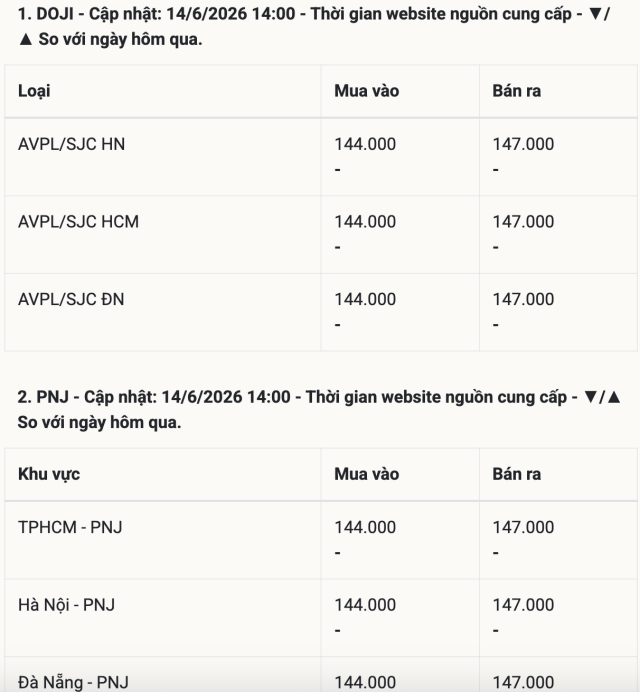
Task: Click the Loại column header
Action: click(x=34, y=91)
